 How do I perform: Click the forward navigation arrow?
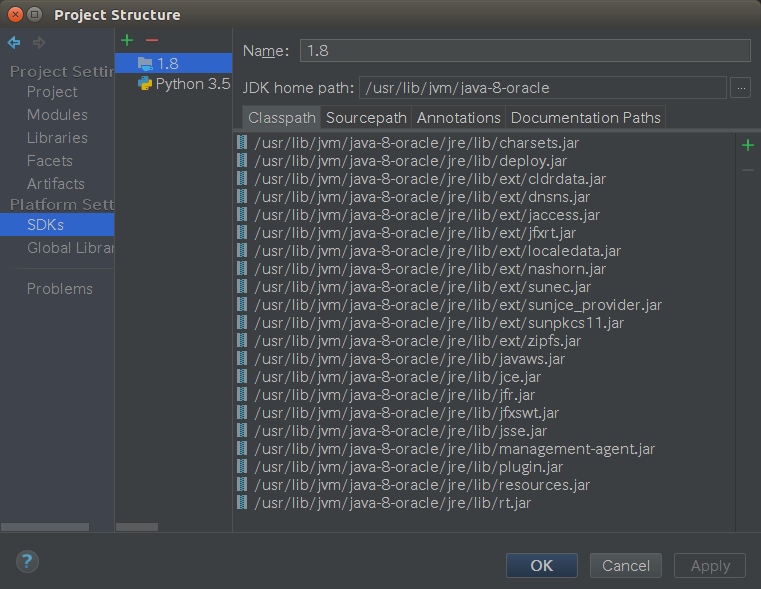pos(39,43)
